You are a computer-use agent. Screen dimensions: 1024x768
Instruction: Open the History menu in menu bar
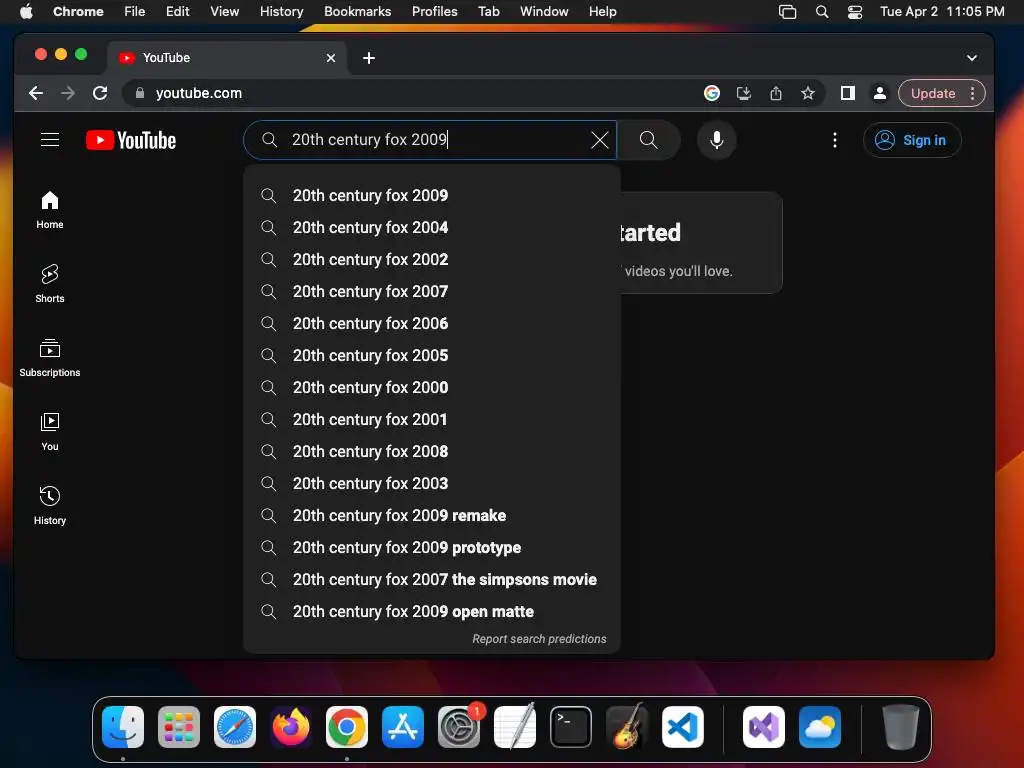tap(281, 11)
